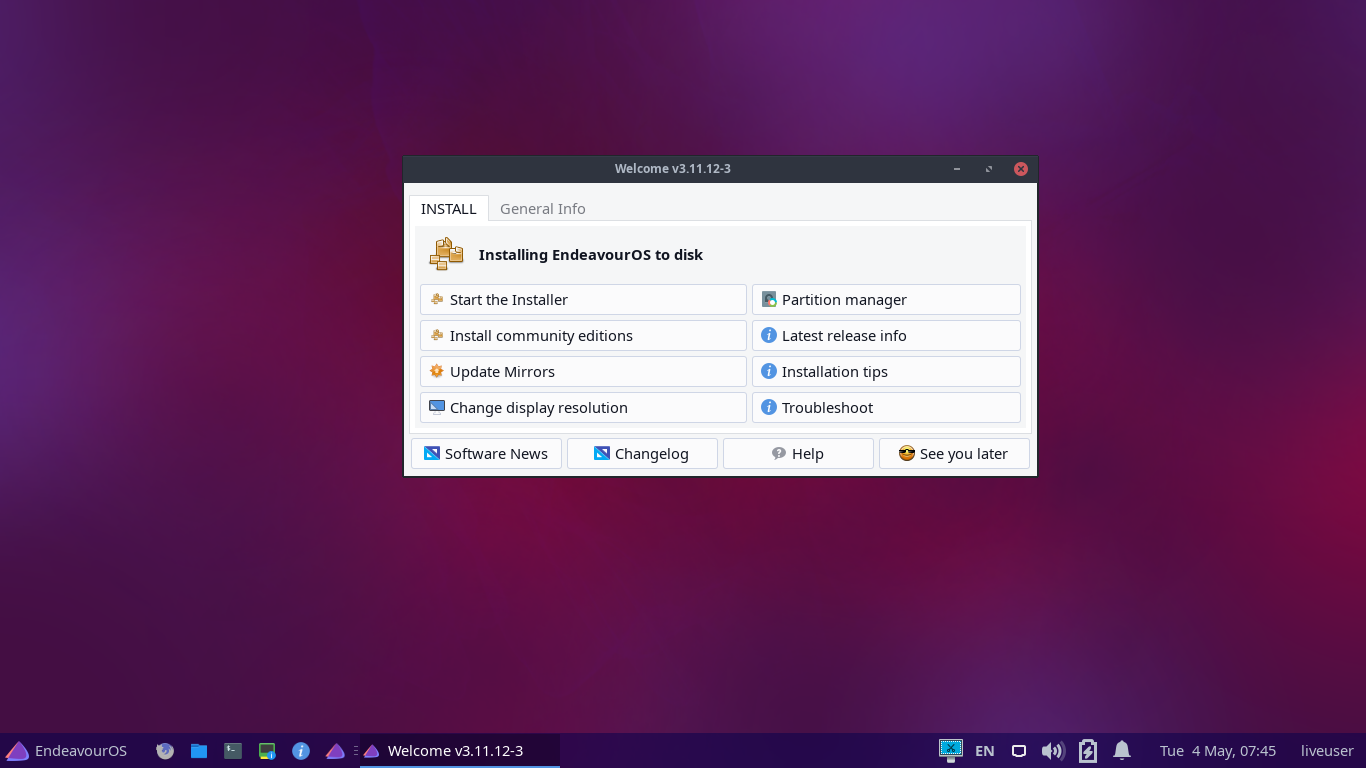Open Latest release info

coord(886,335)
